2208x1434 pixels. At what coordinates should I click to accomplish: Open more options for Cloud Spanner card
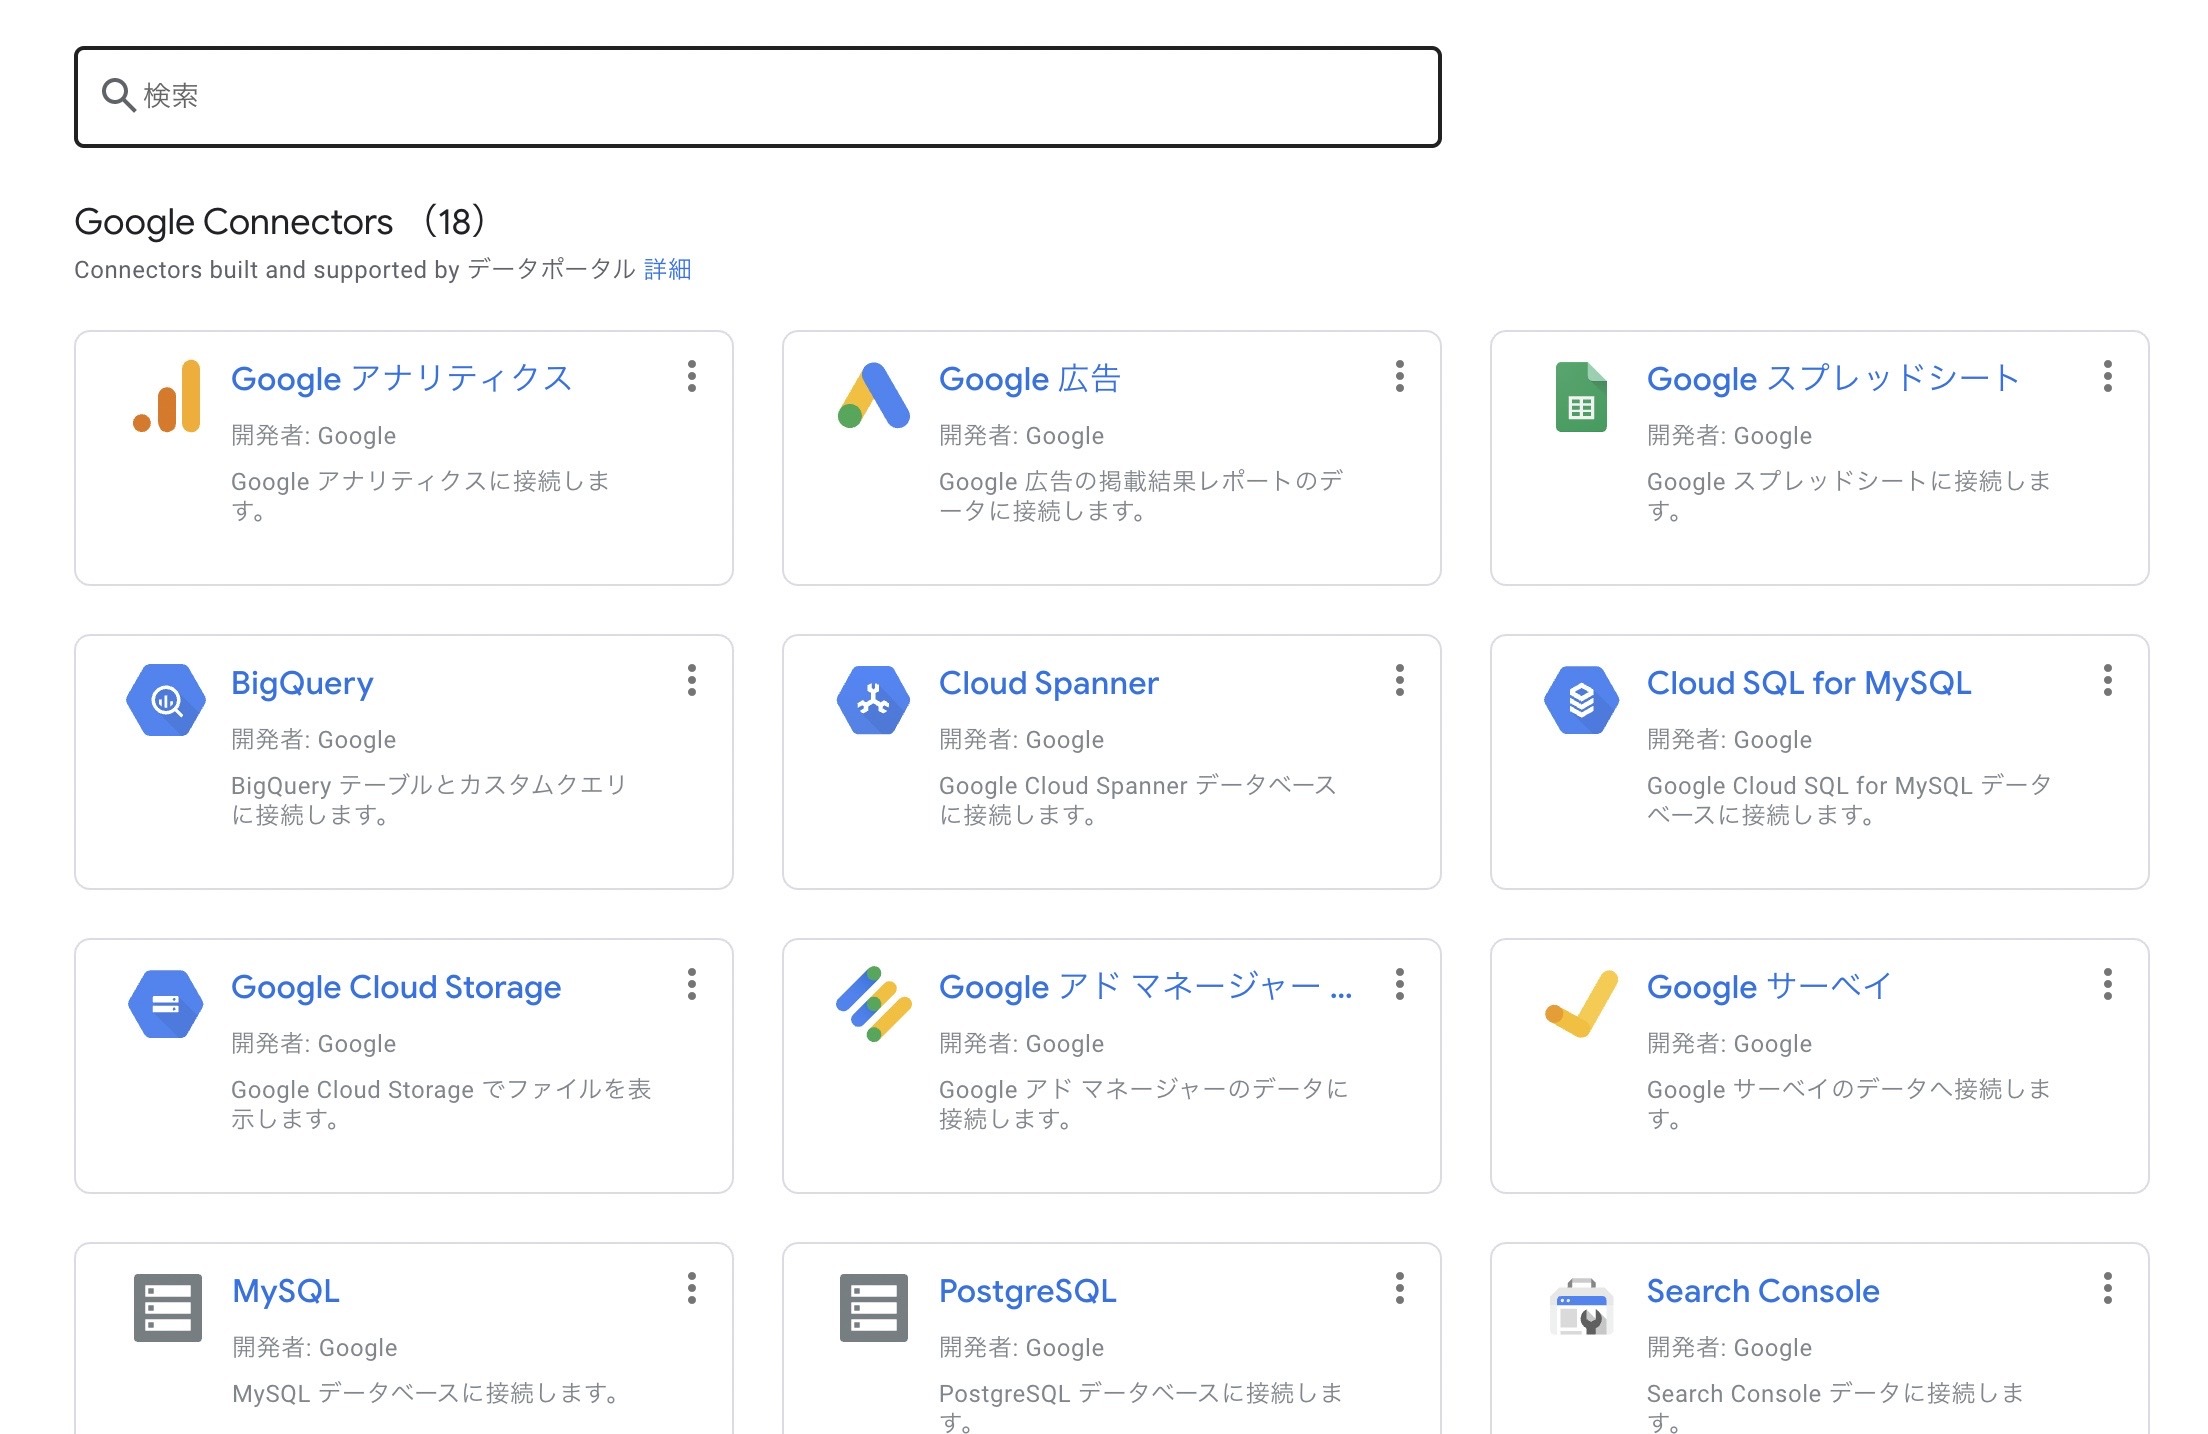coord(1399,681)
